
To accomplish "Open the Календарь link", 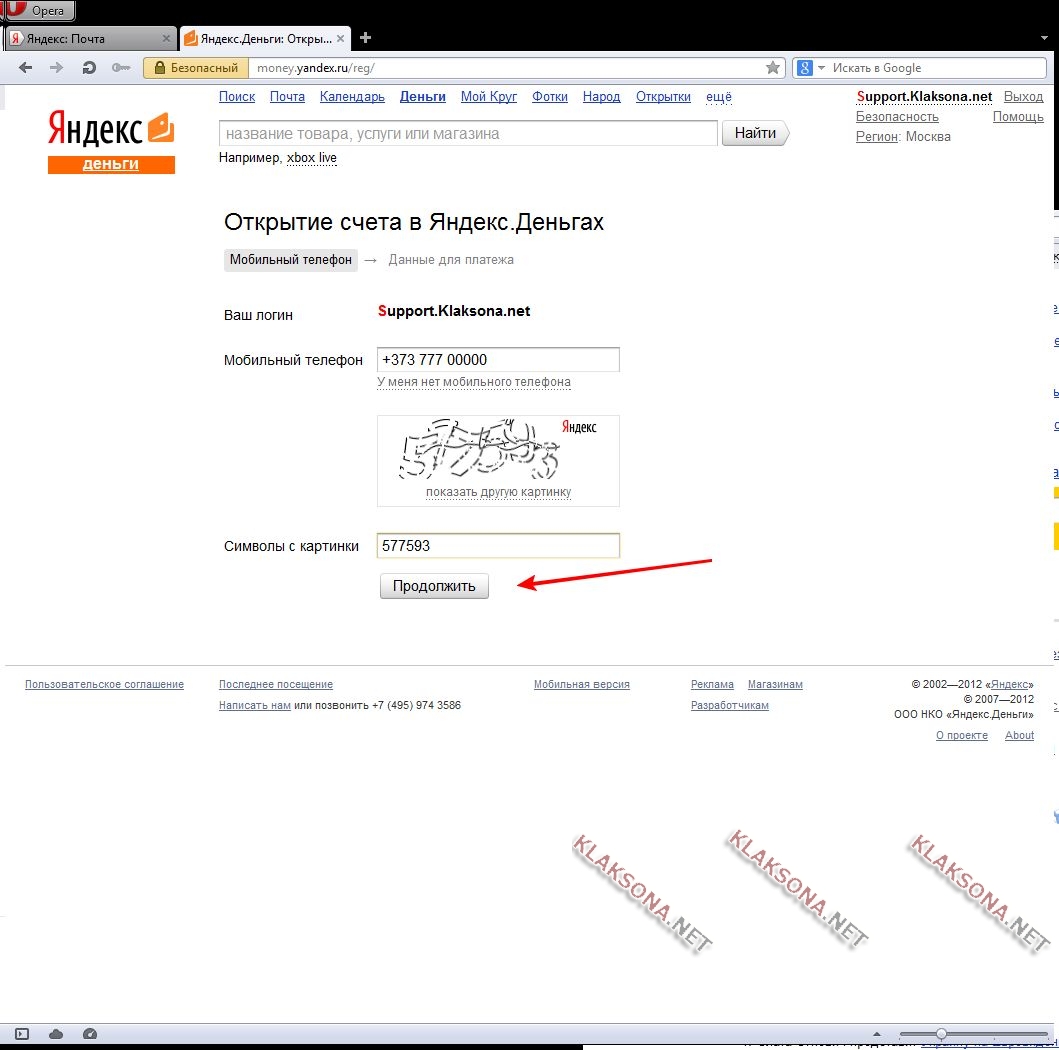I will tap(352, 97).
